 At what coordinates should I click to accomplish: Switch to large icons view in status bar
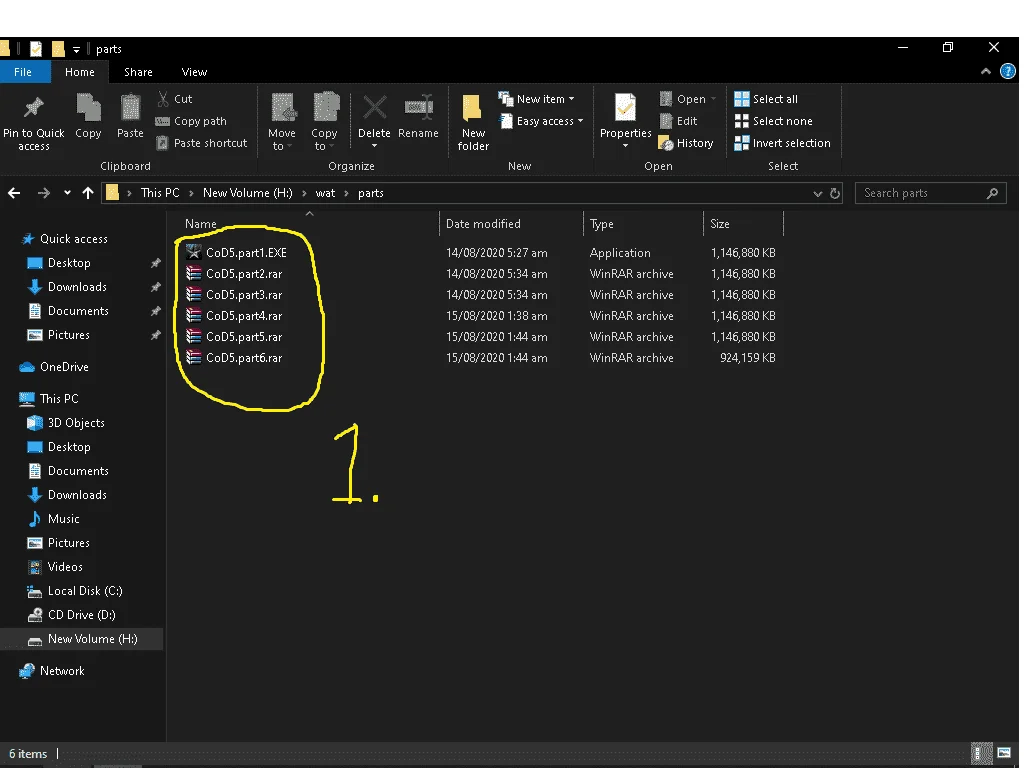click(x=1004, y=754)
